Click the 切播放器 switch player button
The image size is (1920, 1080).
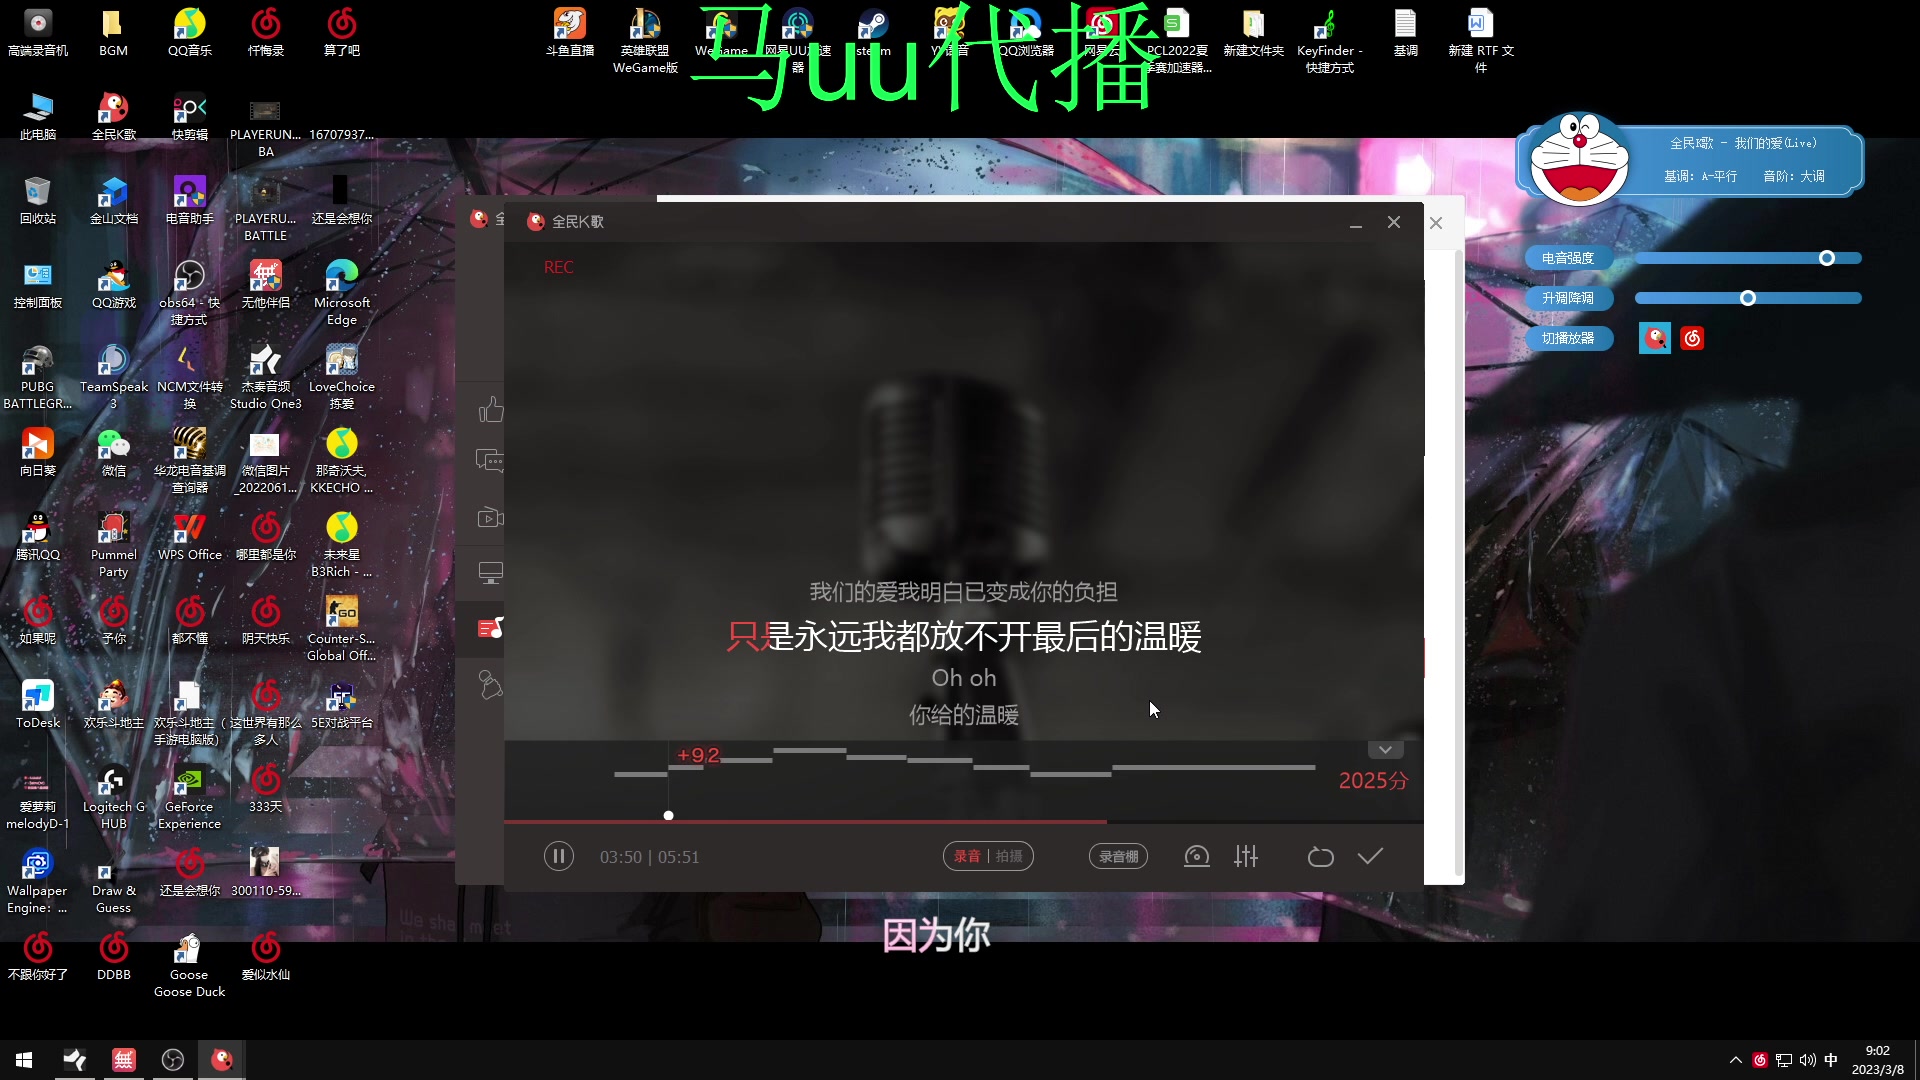tap(1568, 338)
